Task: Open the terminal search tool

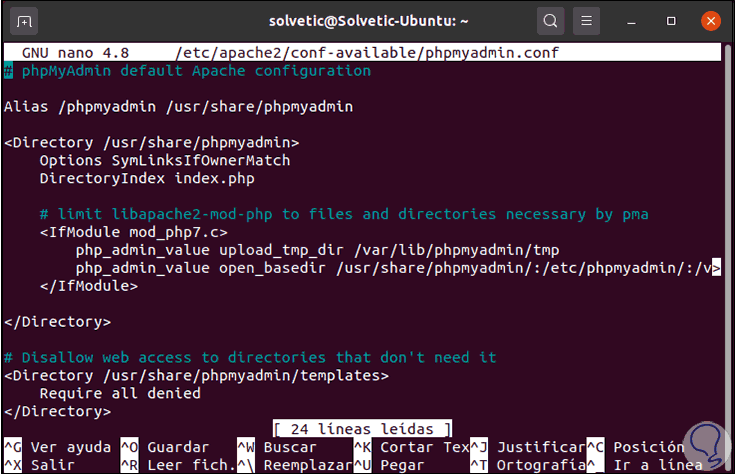Action: [550, 21]
